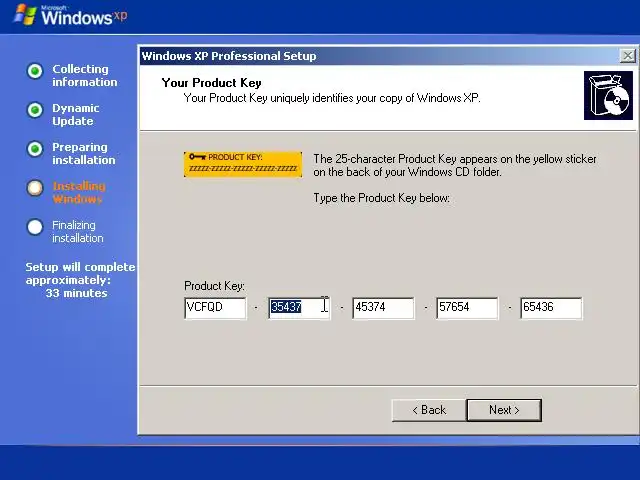
Task: Go back with the Back button
Action: pos(429,410)
